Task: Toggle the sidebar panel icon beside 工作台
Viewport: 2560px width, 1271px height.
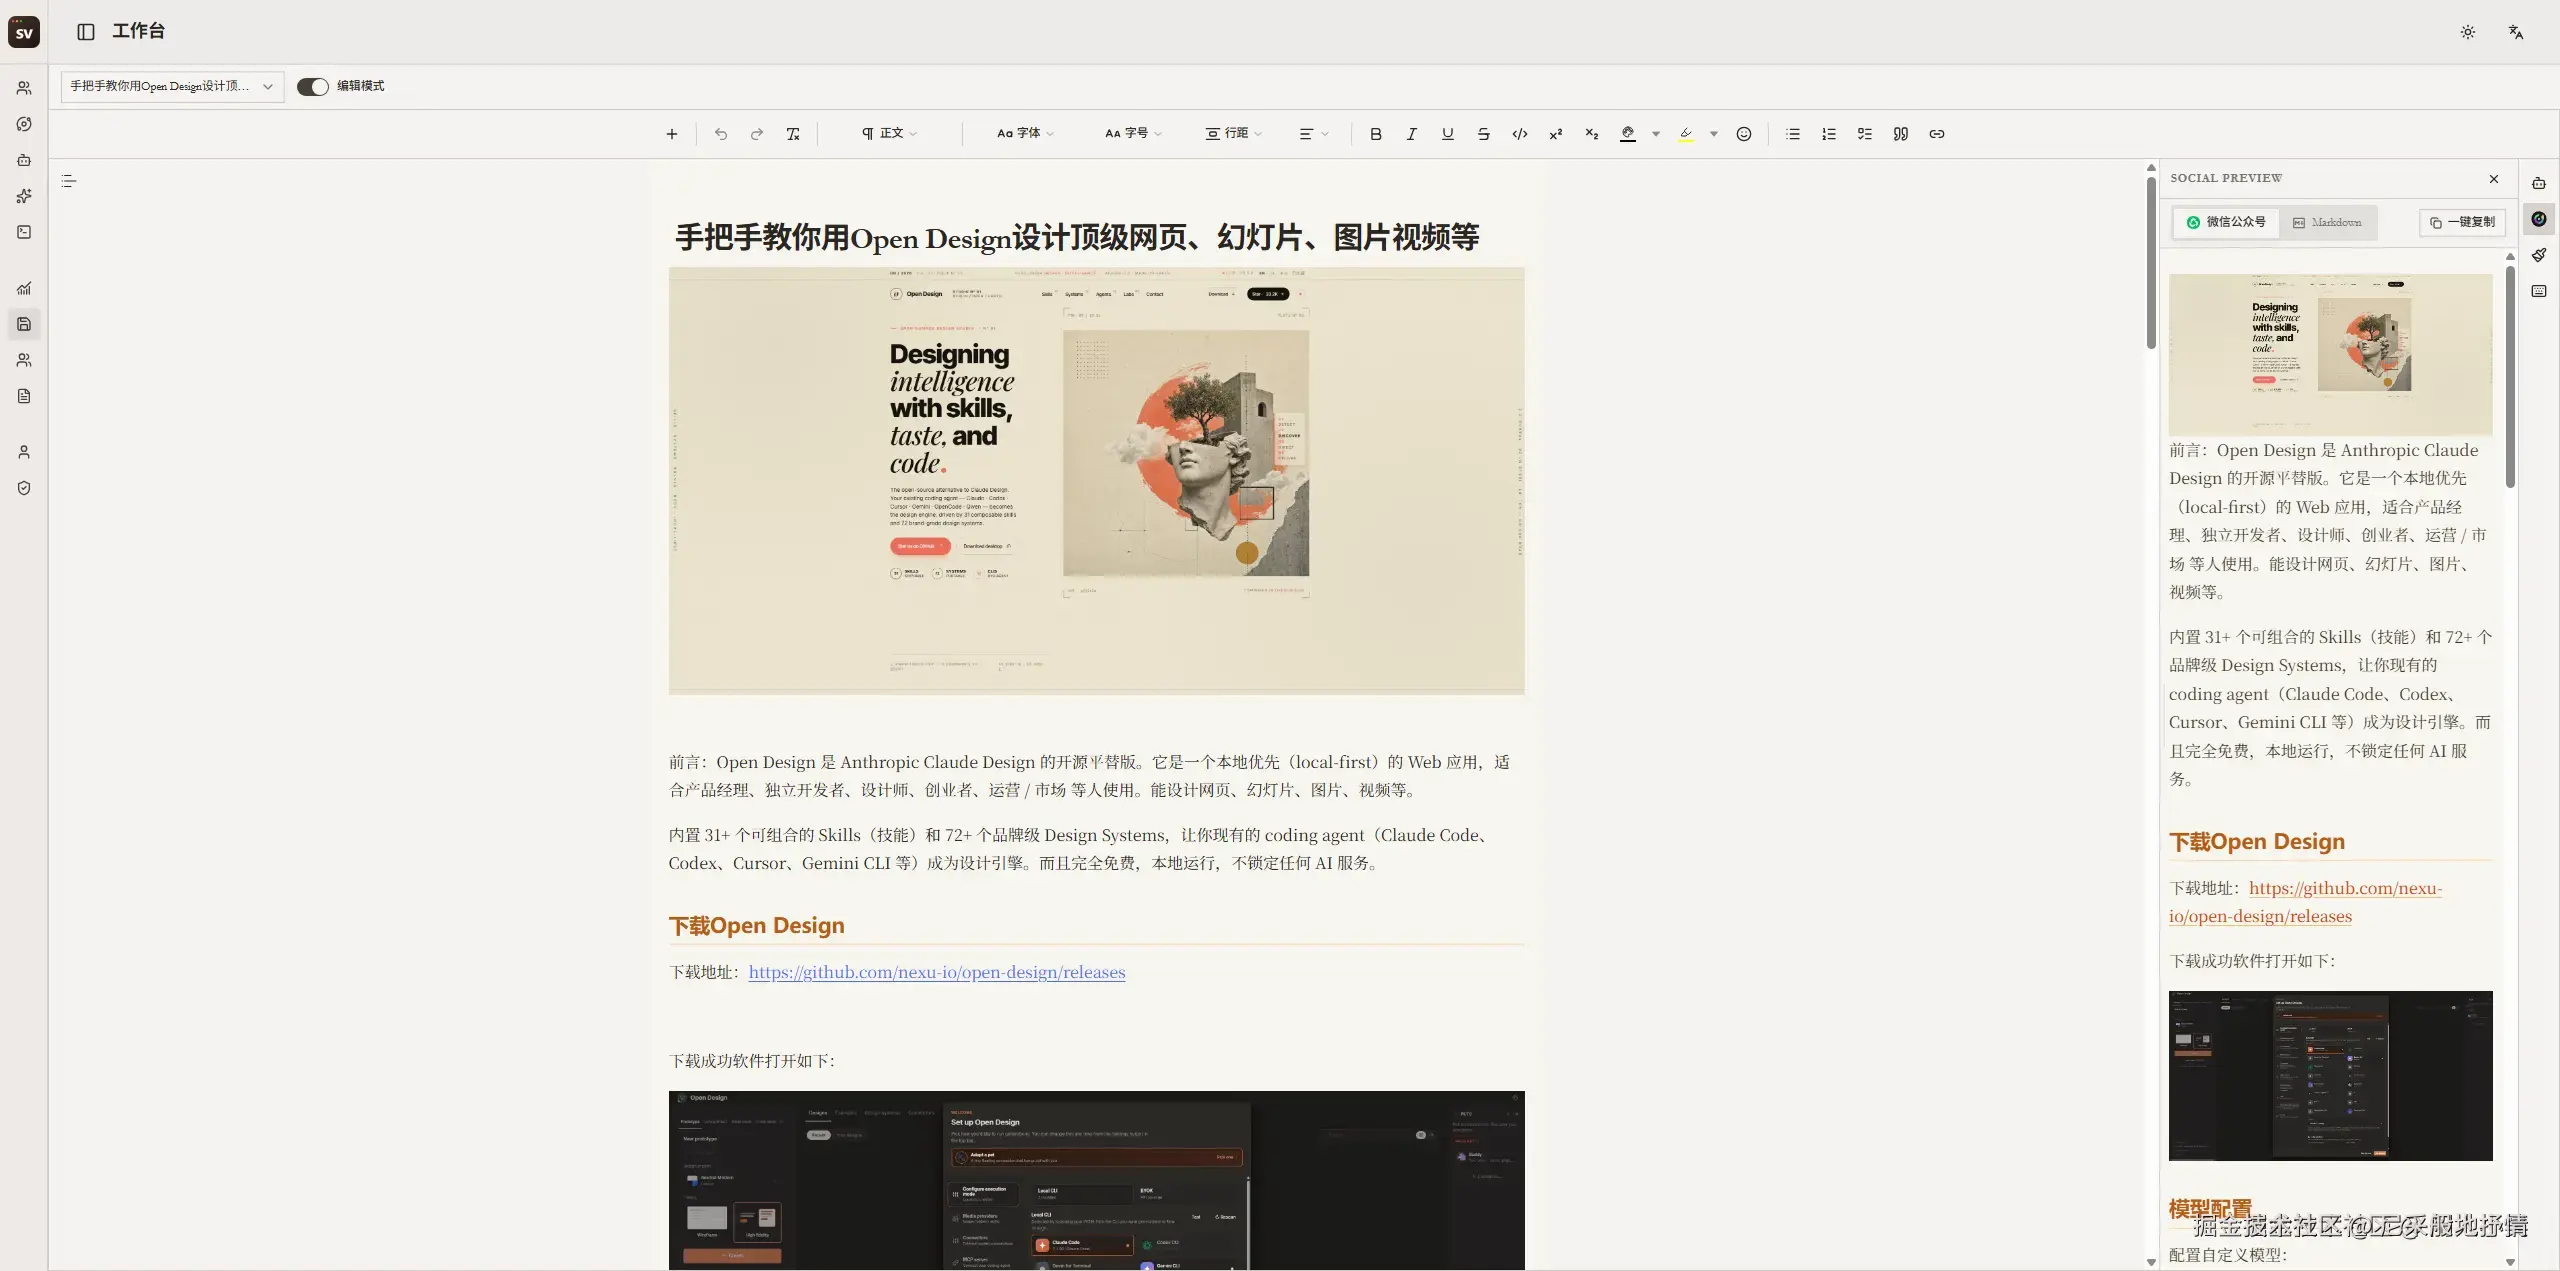Action: tap(86, 32)
